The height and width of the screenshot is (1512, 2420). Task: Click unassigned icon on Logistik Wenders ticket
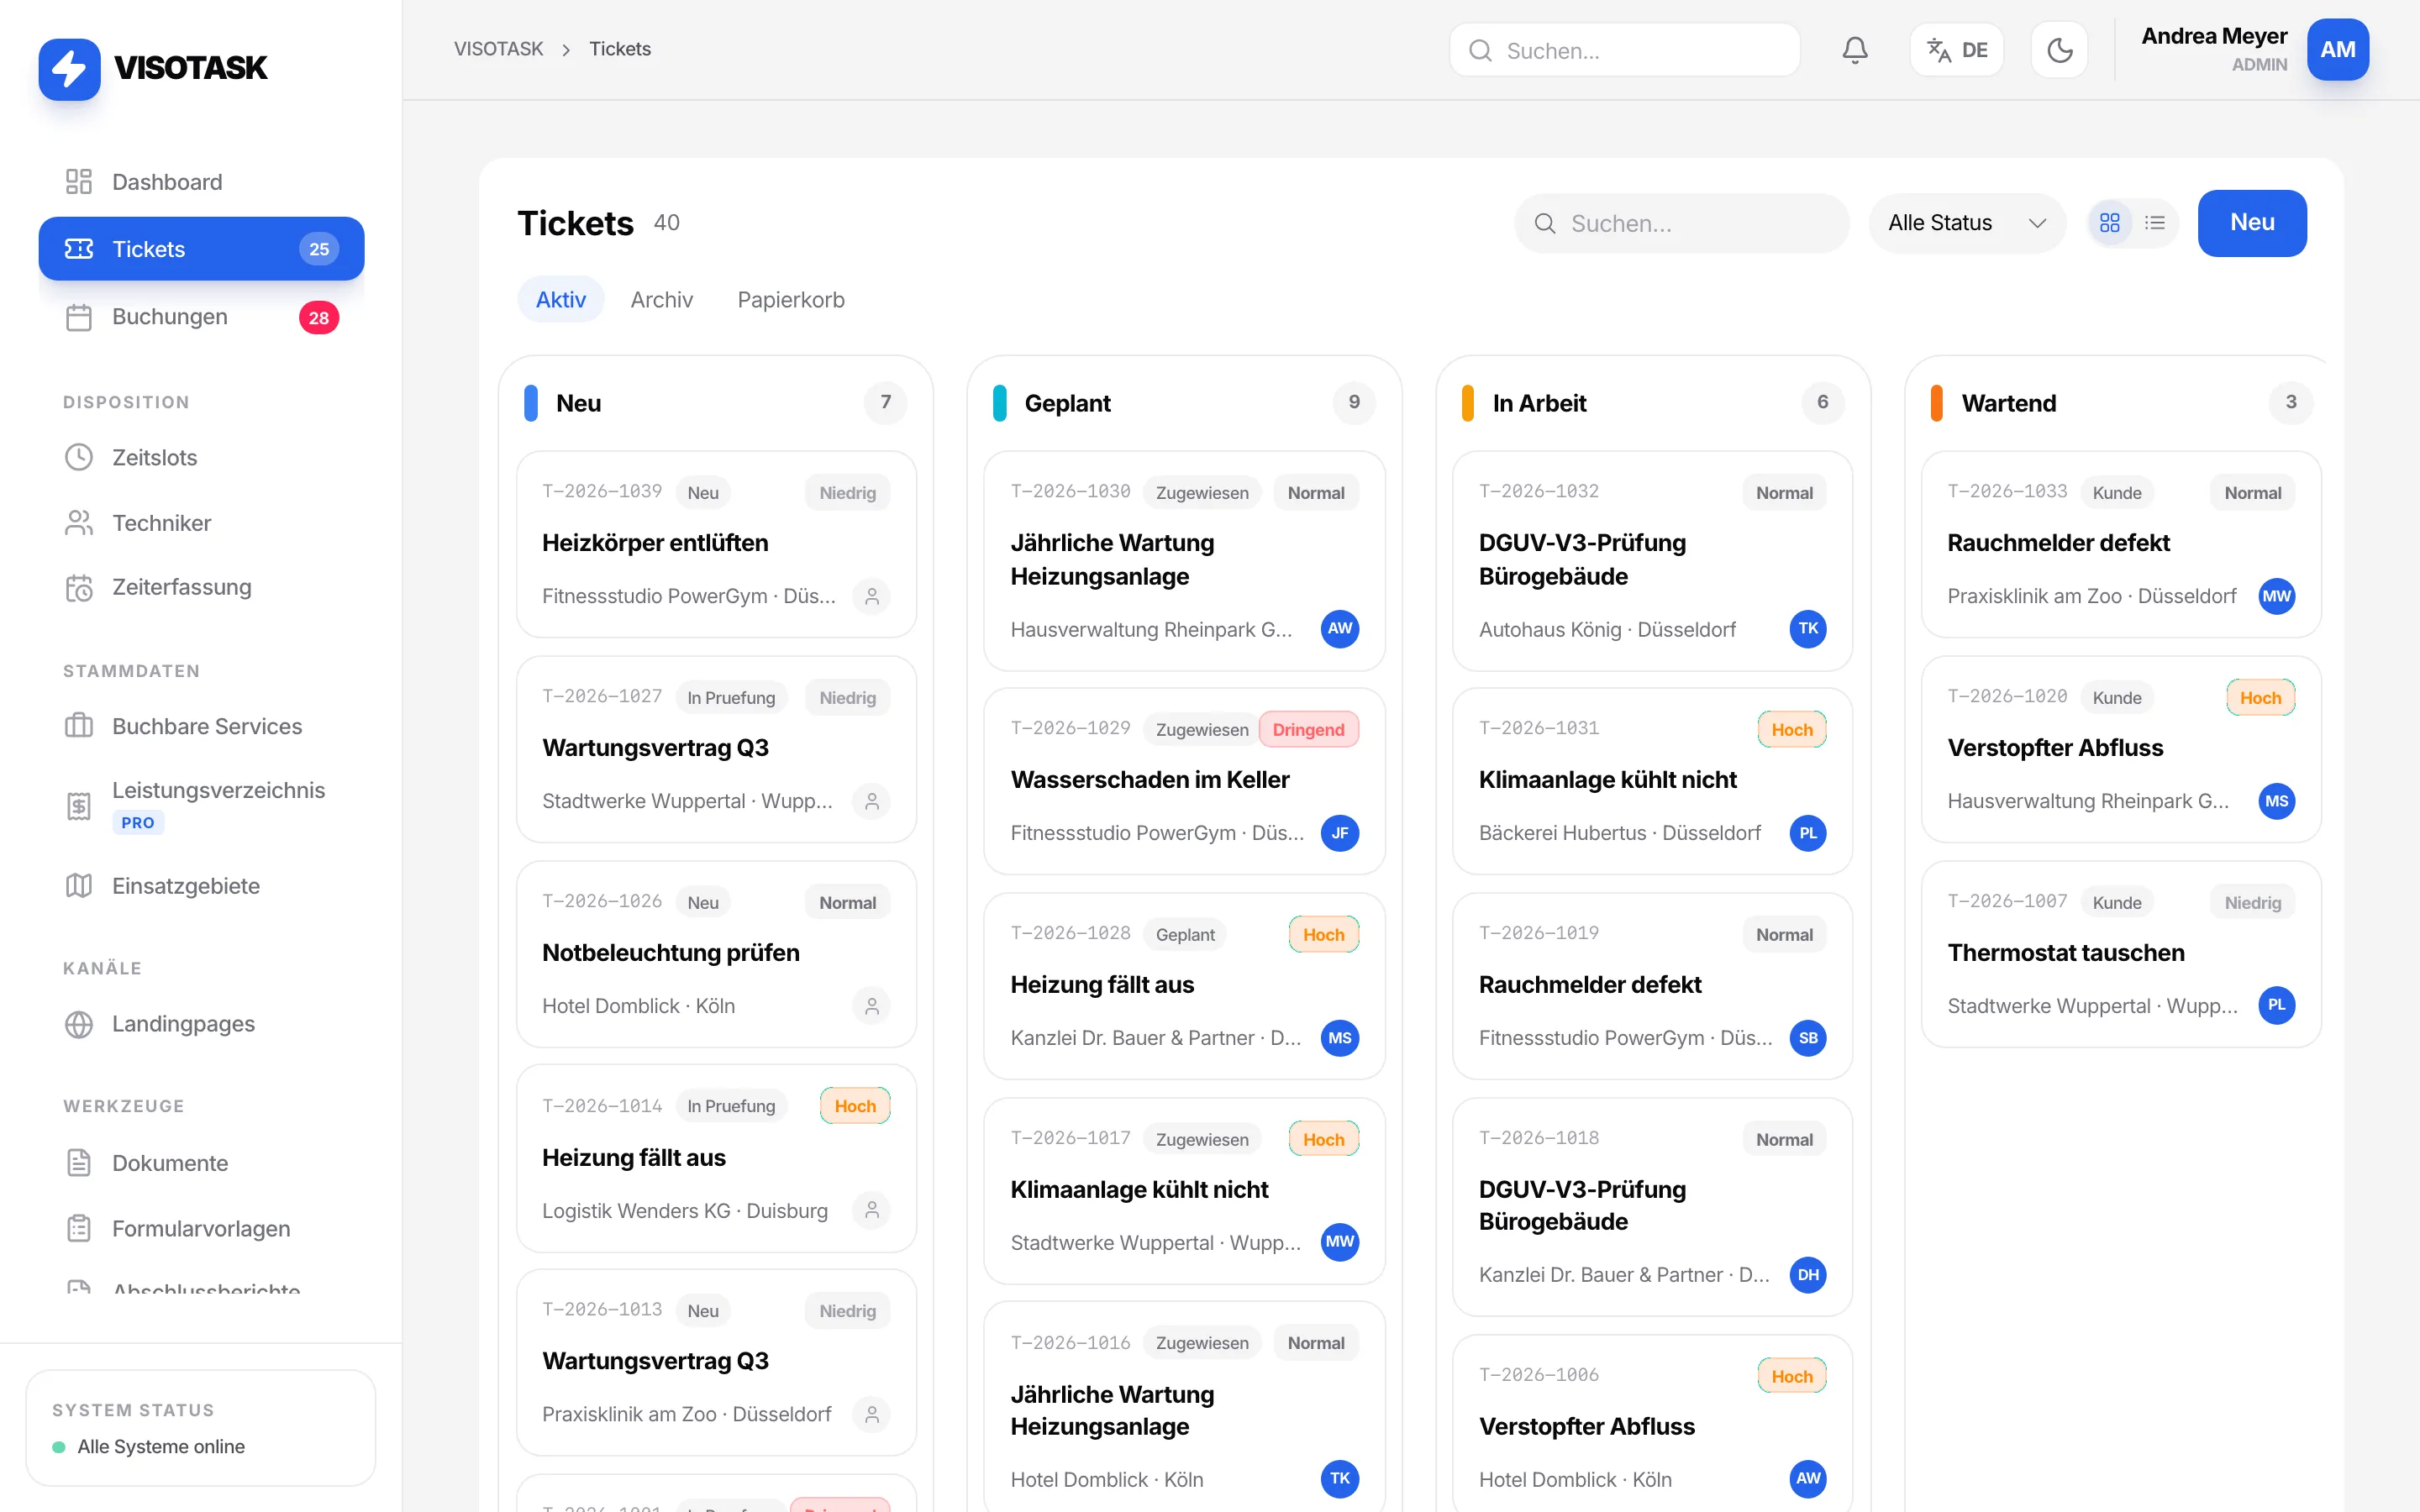point(872,1210)
